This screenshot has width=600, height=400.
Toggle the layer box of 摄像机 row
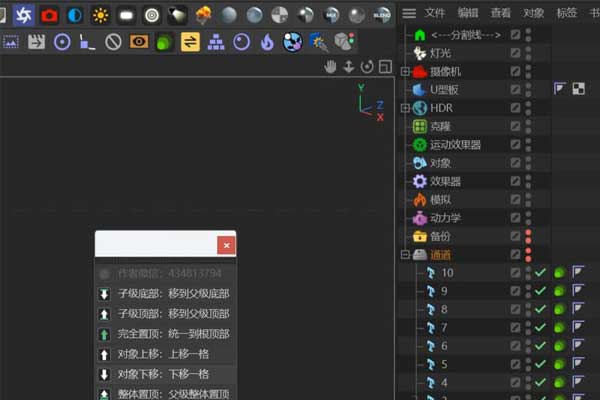pyautogui.click(x=515, y=71)
